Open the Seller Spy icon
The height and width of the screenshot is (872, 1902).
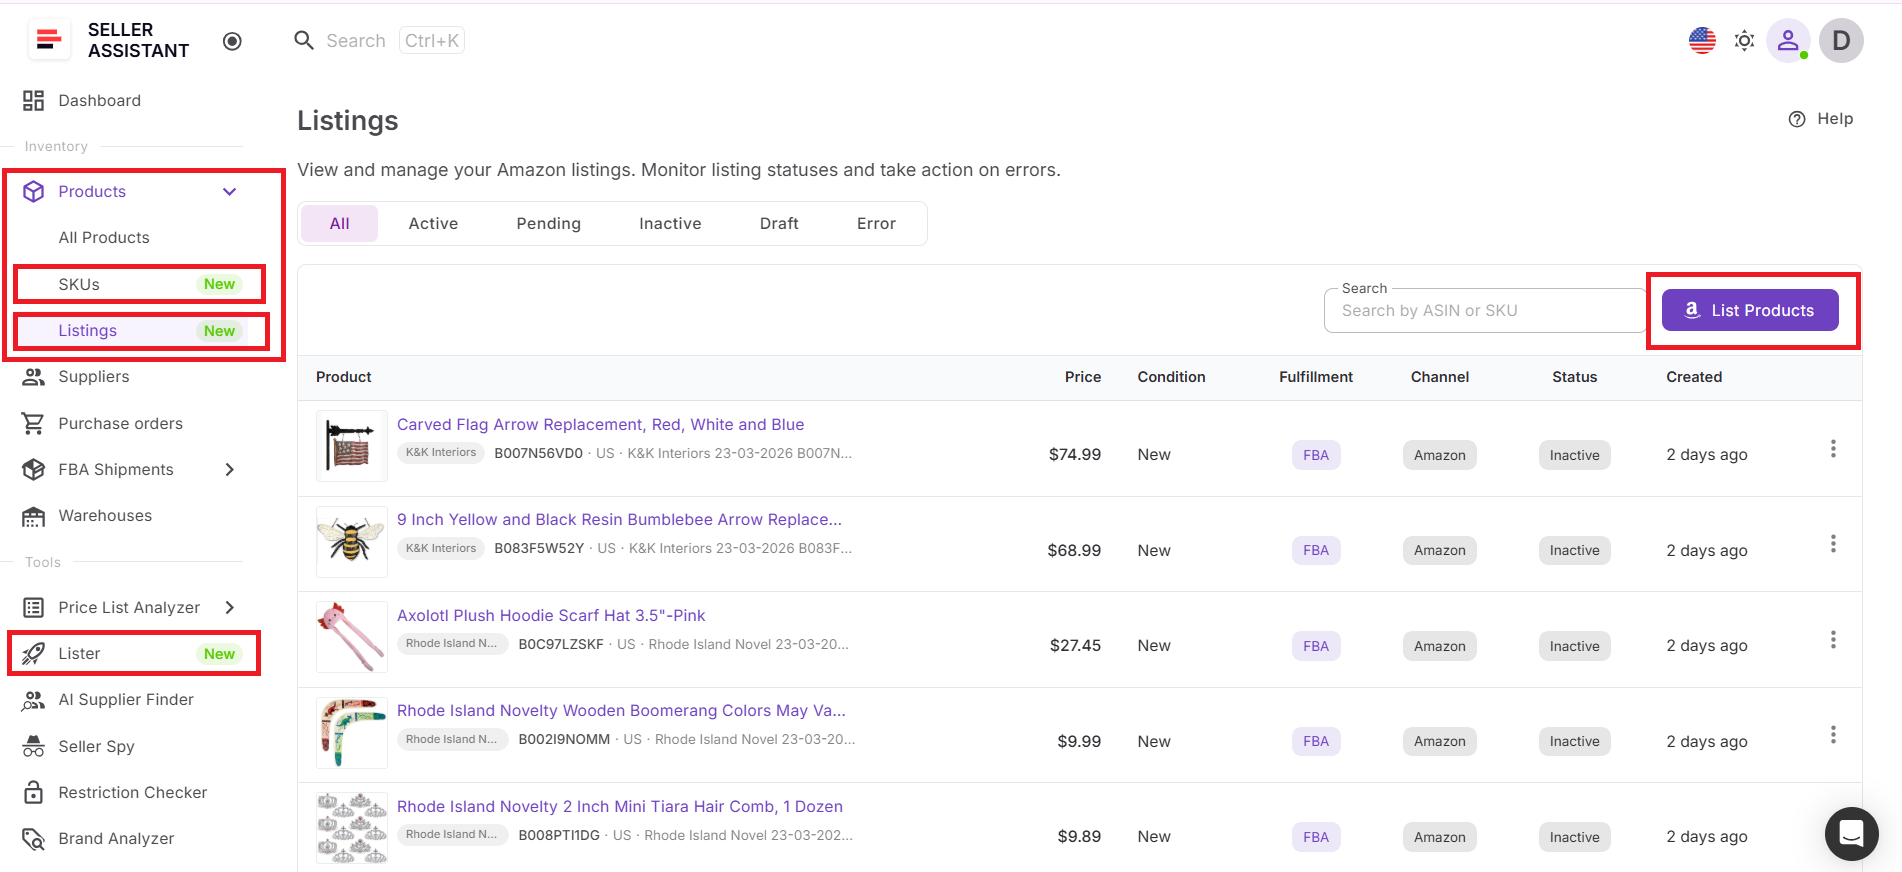(33, 746)
